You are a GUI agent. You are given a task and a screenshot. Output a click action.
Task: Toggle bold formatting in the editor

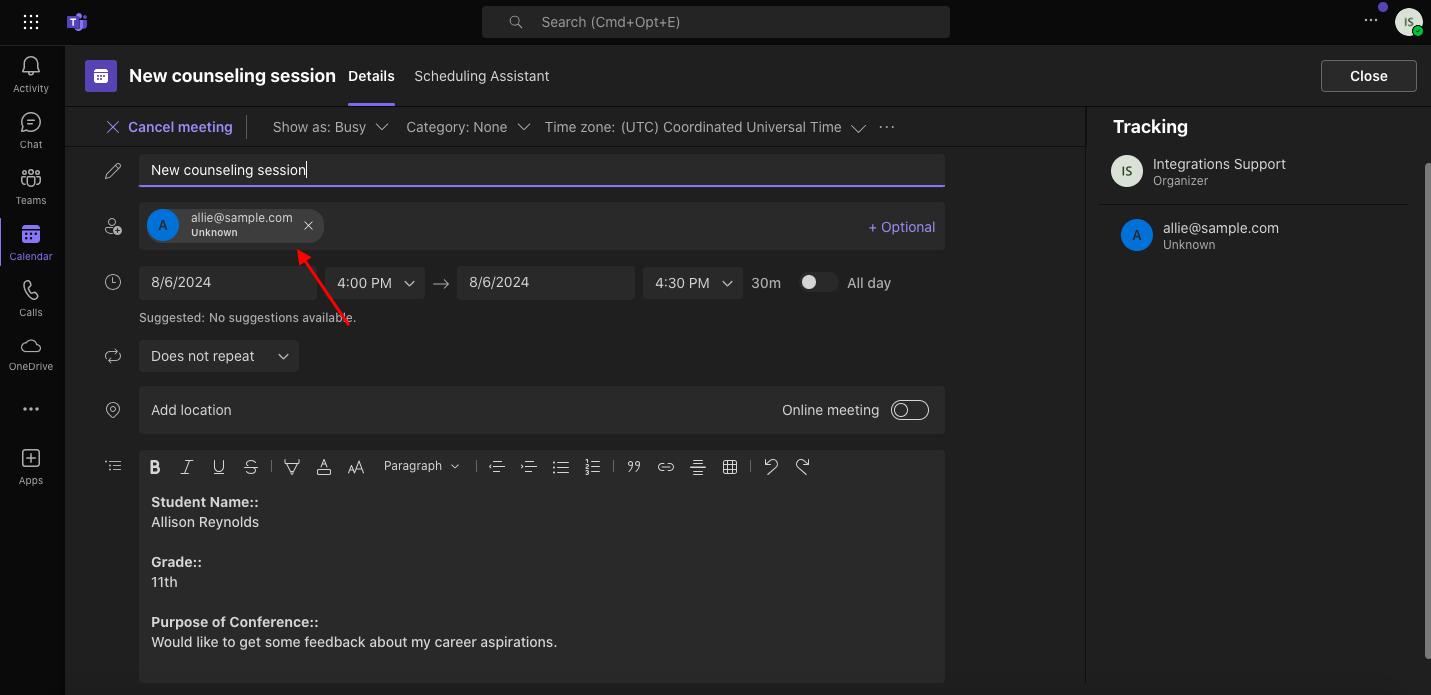pos(155,467)
